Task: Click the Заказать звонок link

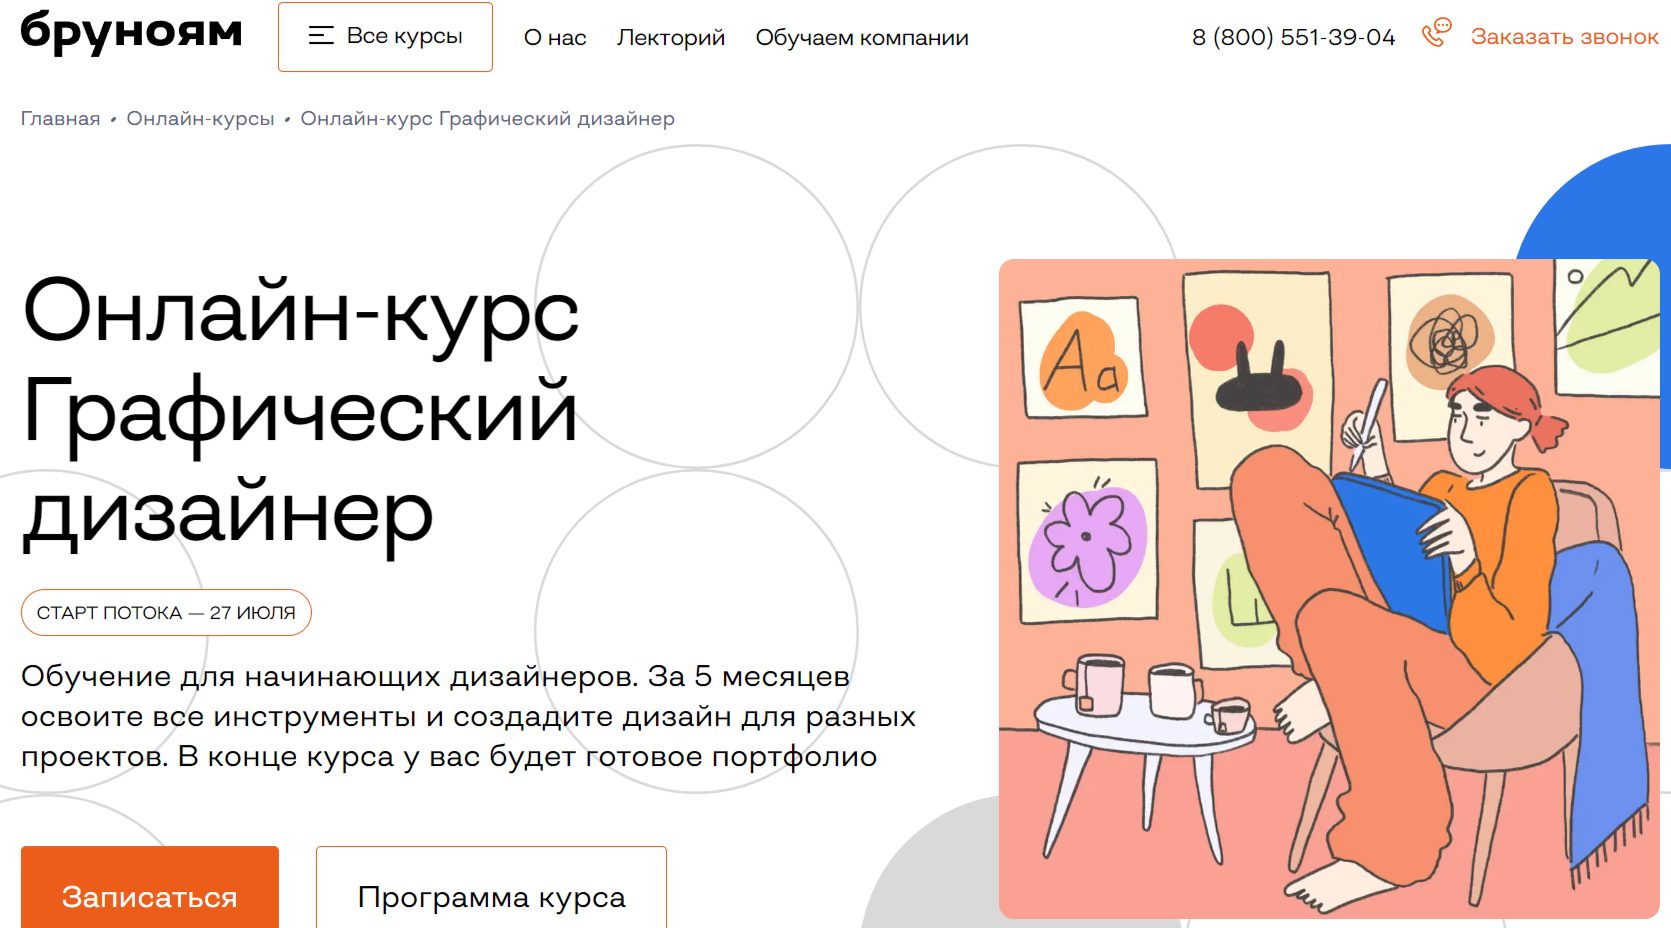Action: click(1564, 37)
